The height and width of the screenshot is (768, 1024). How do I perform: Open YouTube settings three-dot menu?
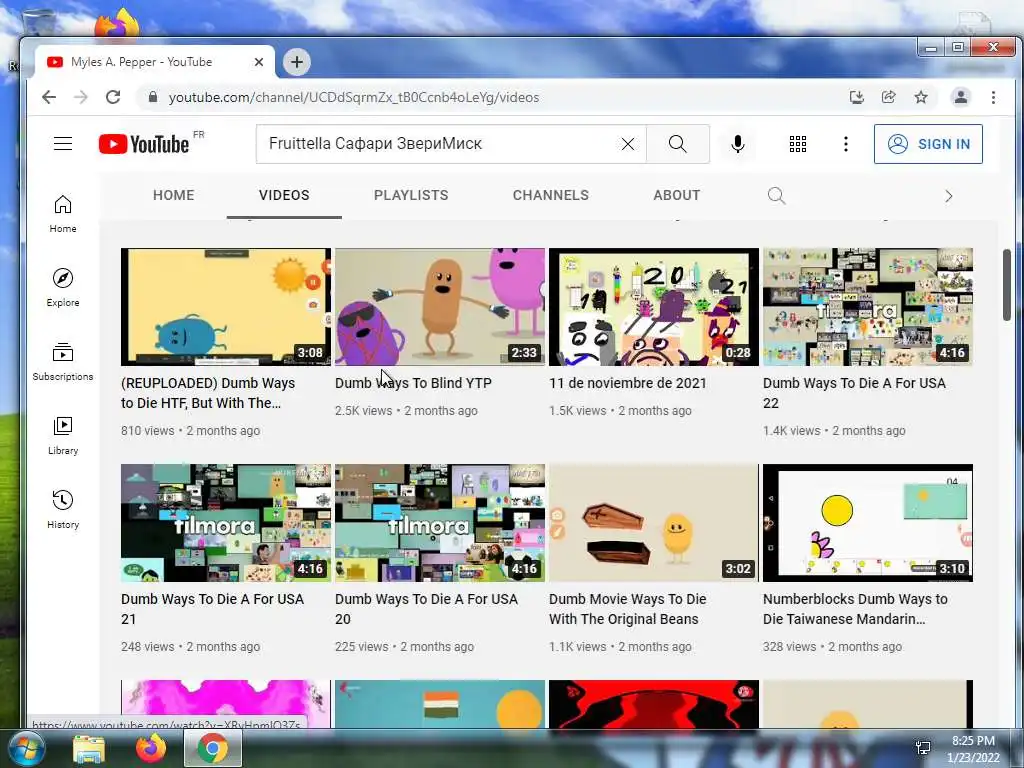pos(846,144)
